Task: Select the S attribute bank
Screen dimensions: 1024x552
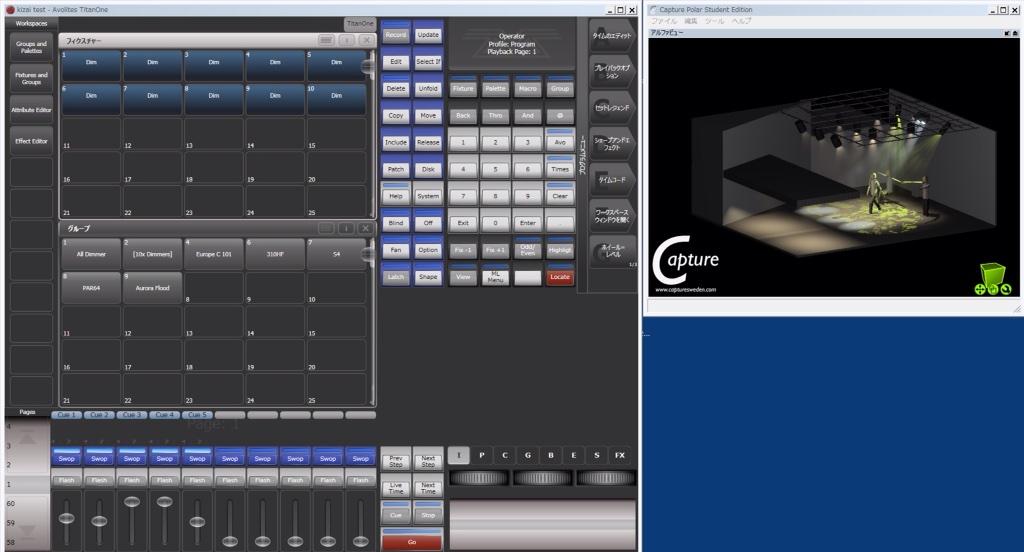Action: (x=596, y=455)
